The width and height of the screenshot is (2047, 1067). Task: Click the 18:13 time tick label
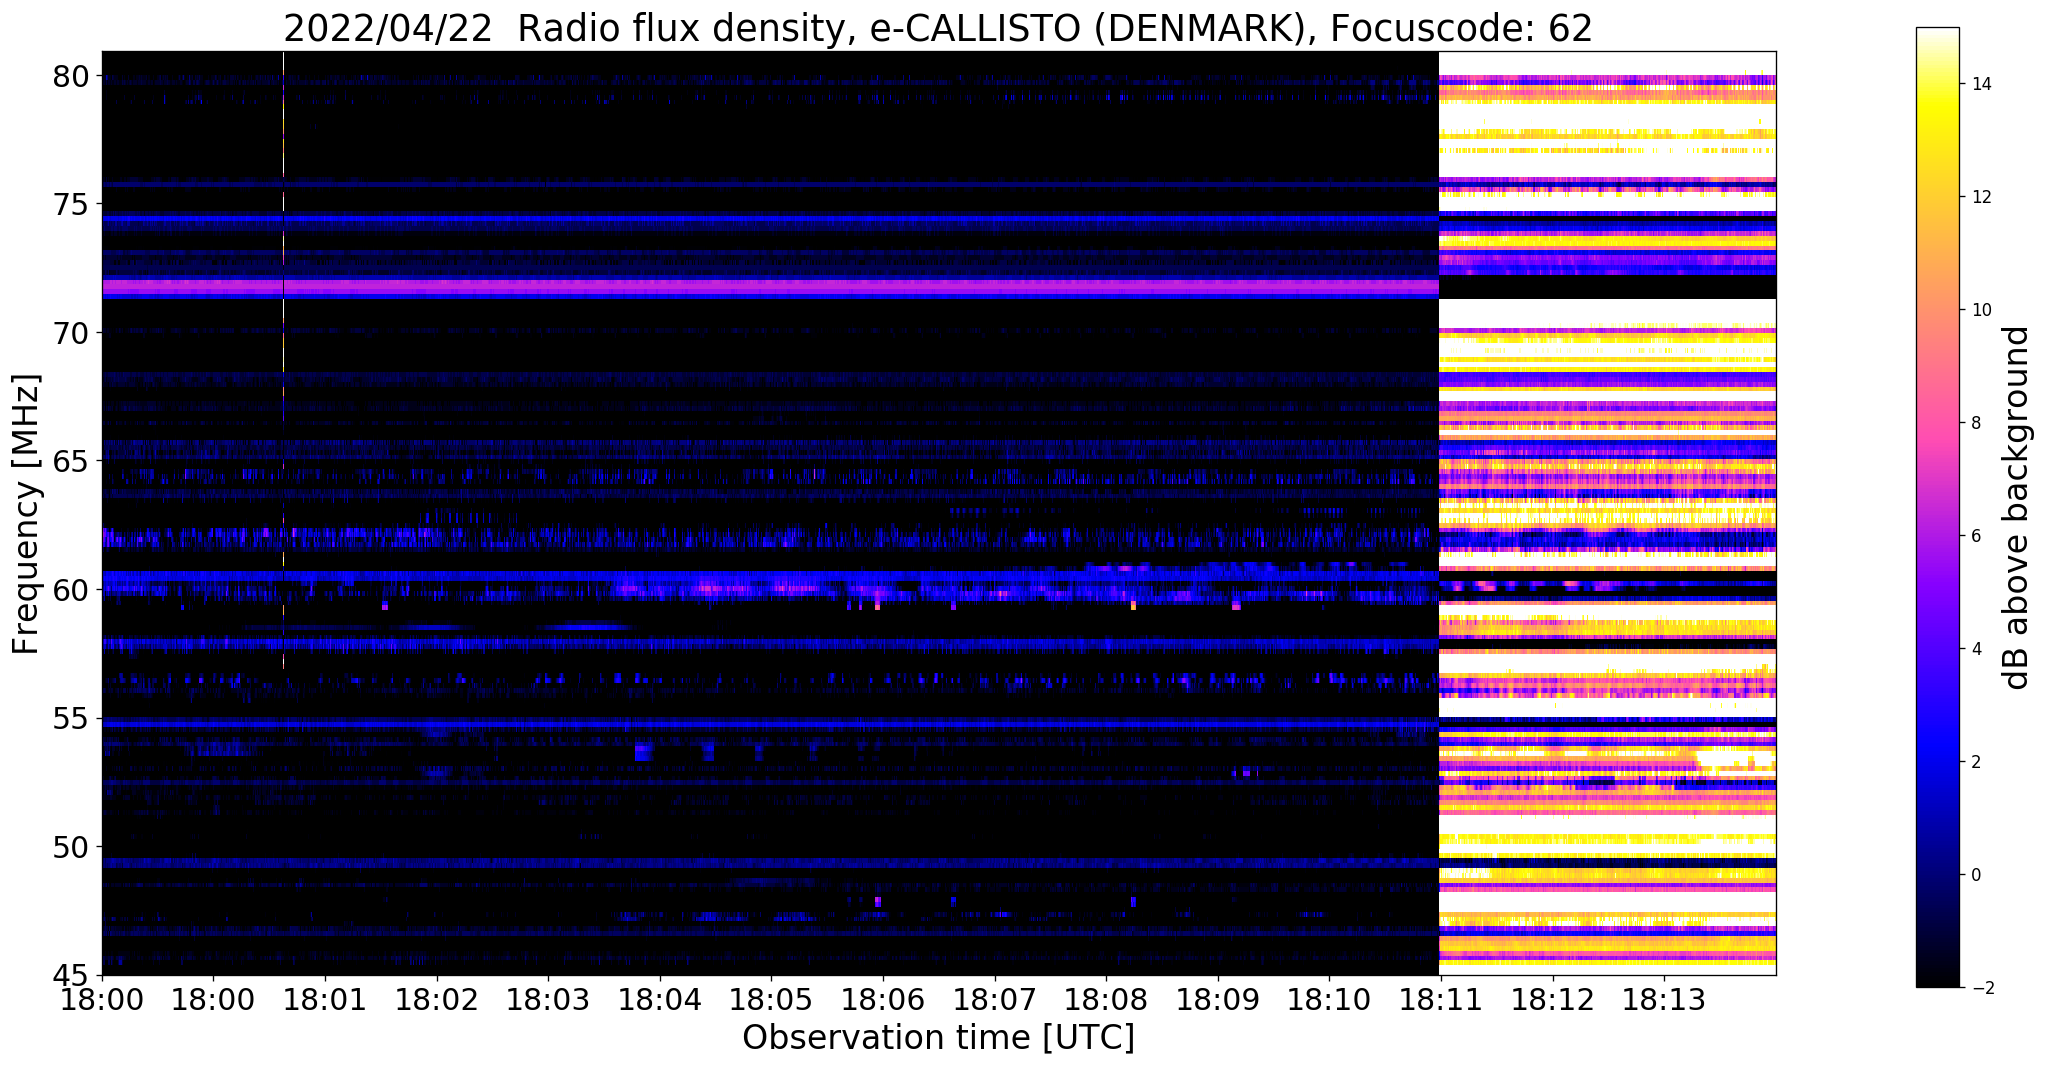tap(1665, 1000)
